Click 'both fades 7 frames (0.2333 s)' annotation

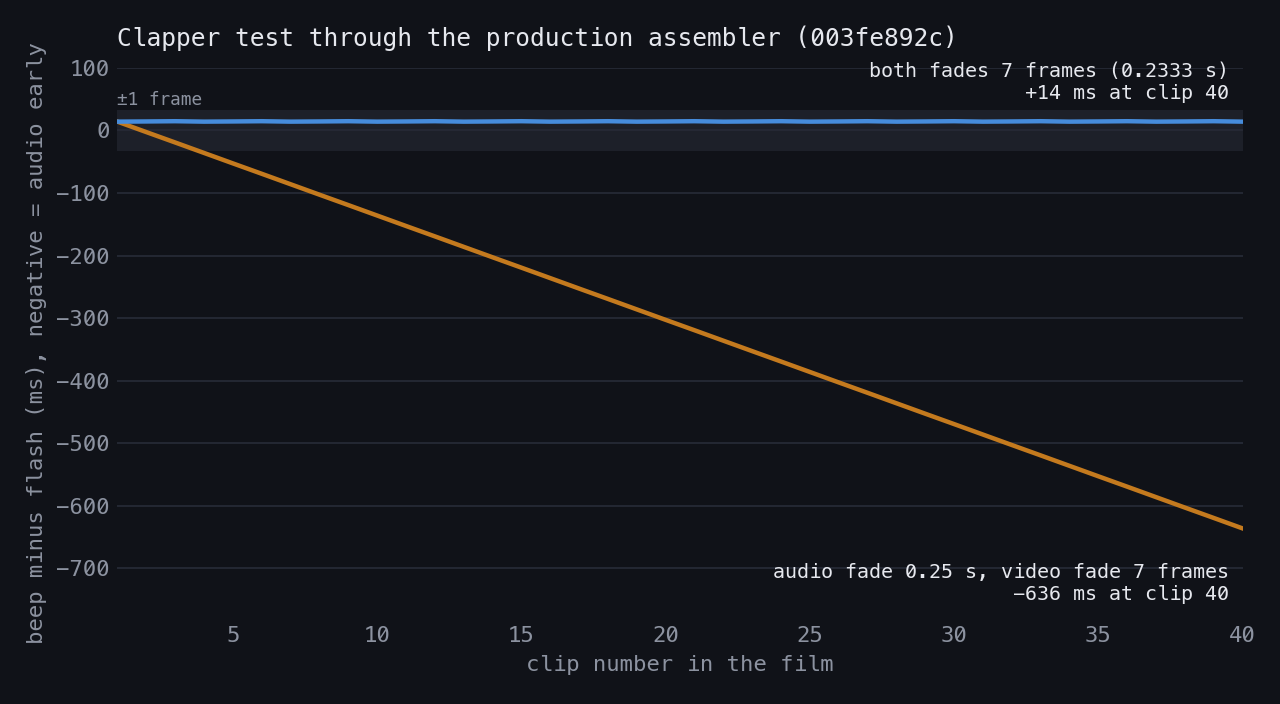(x=1048, y=71)
